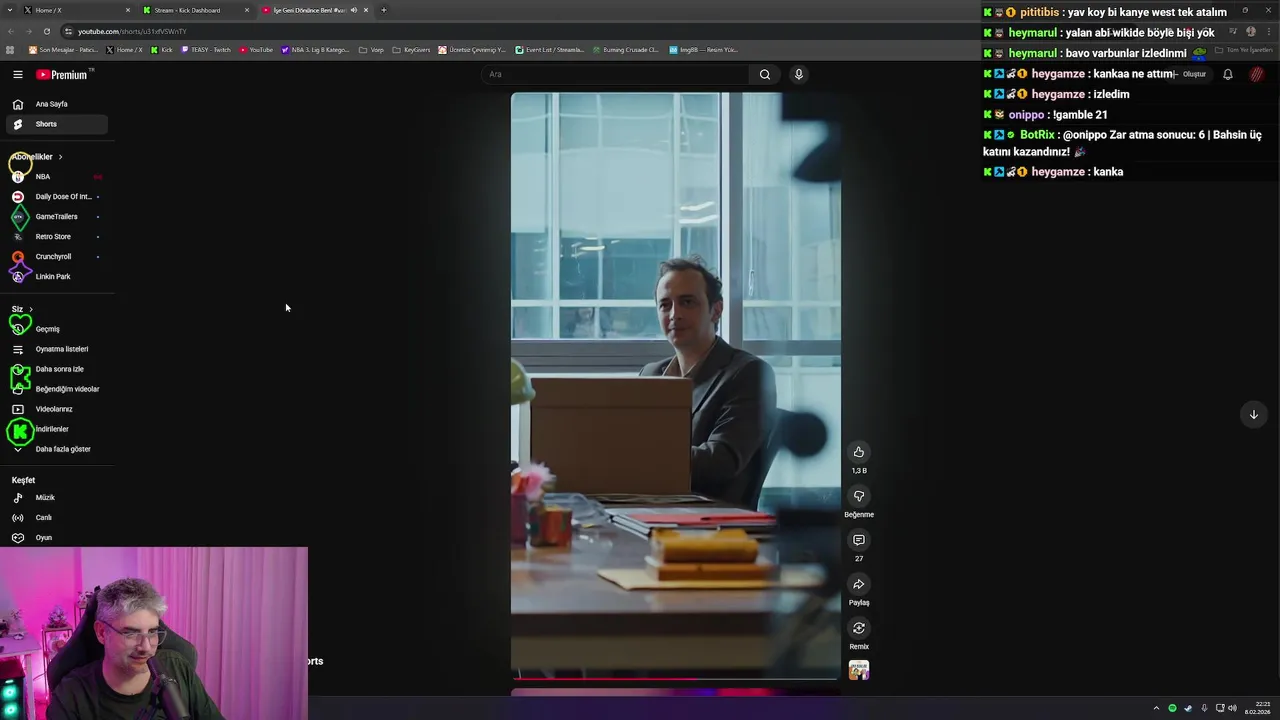Open the NBA subscription channel
The width and height of the screenshot is (1280, 720).
point(56,177)
